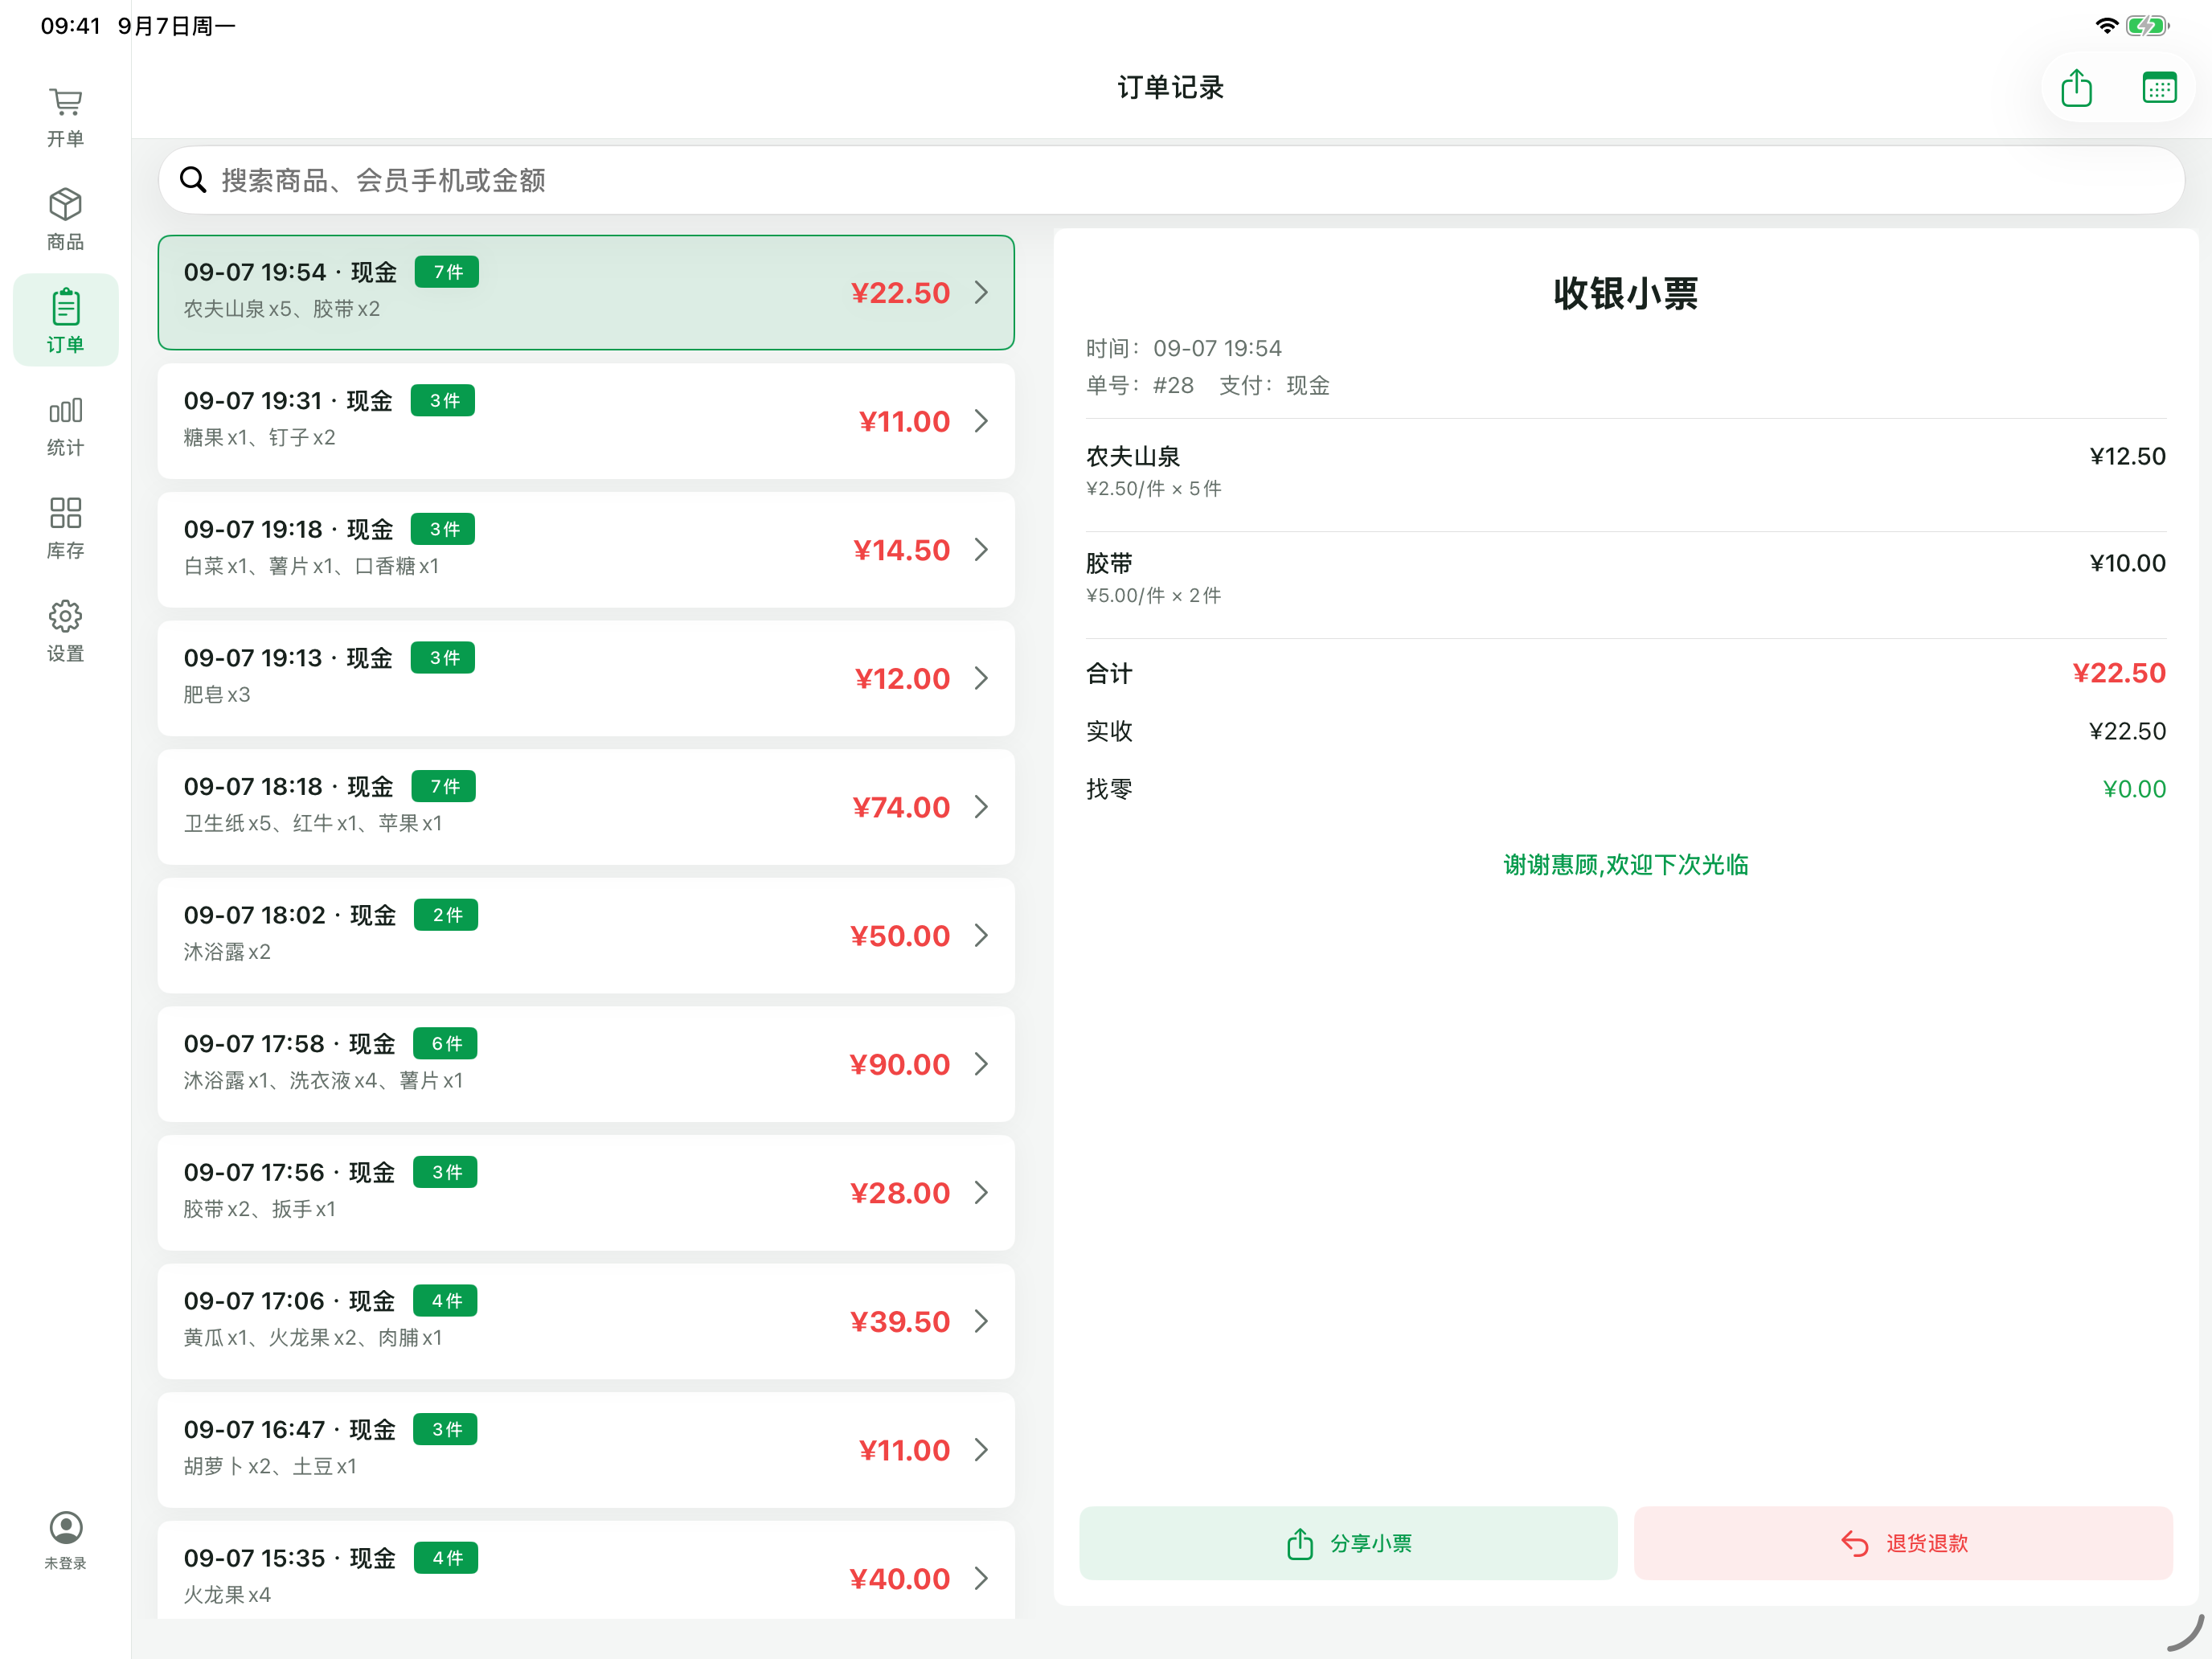The height and width of the screenshot is (1659, 2212).
Task: Select order with 胡萝卜x2、土豆x1
Action: click(x=586, y=1450)
